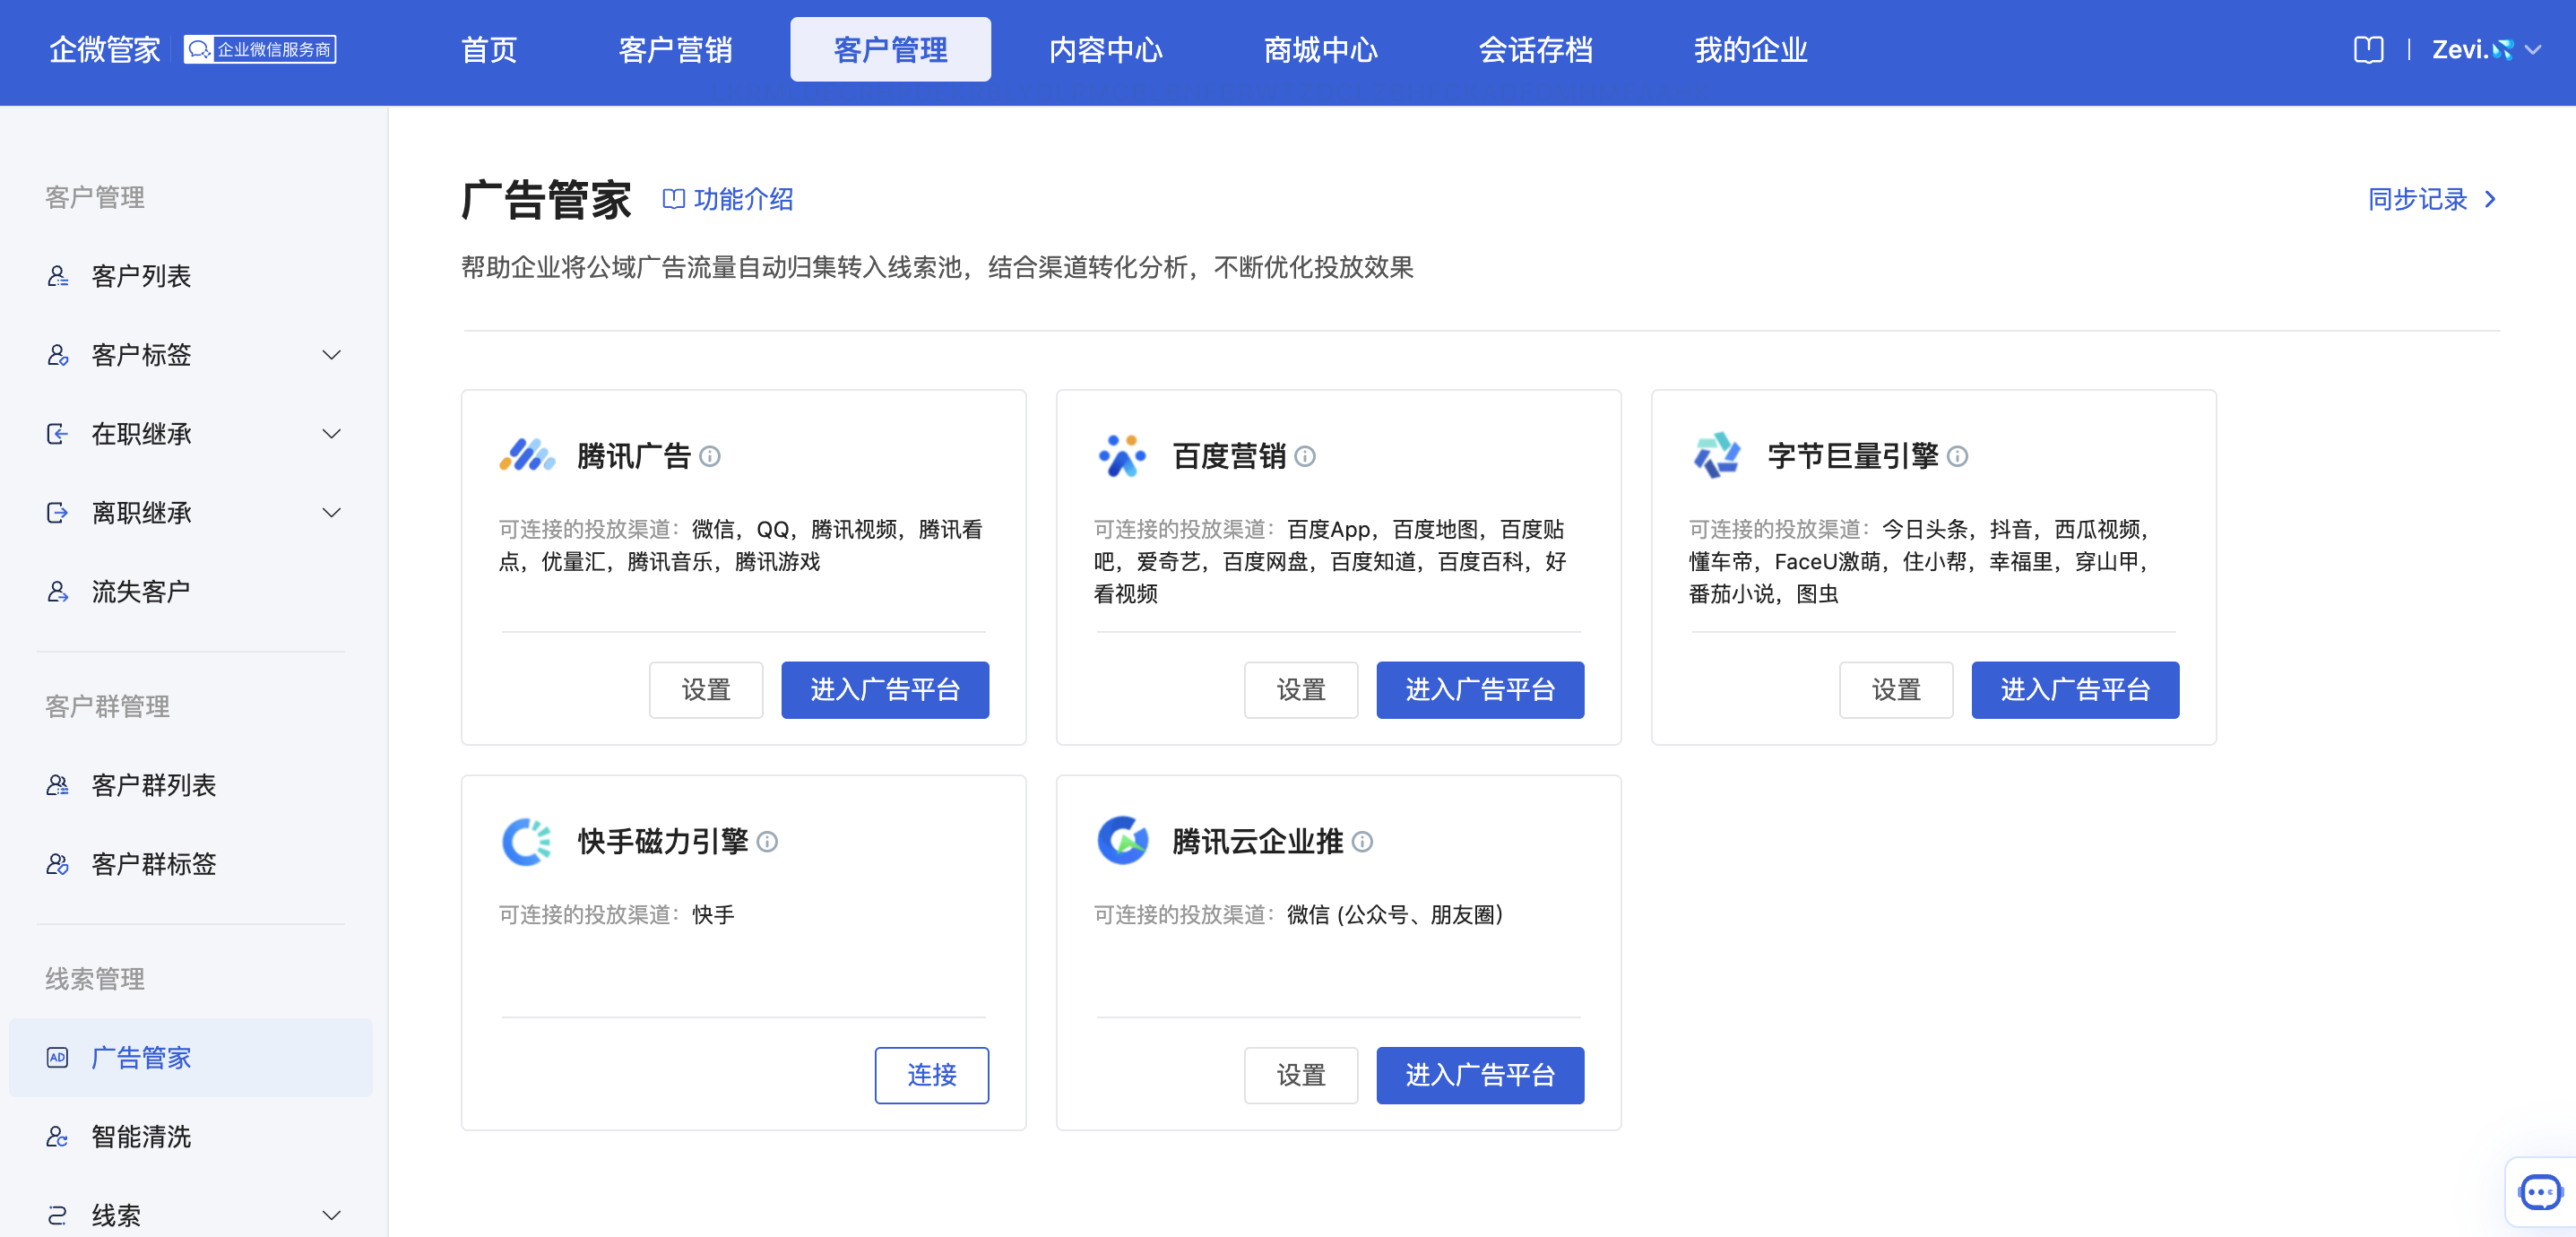Image resolution: width=2576 pixels, height=1237 pixels.
Task: Click the 广告管家 AD sidebar icon
Action: pyautogui.click(x=58, y=1058)
